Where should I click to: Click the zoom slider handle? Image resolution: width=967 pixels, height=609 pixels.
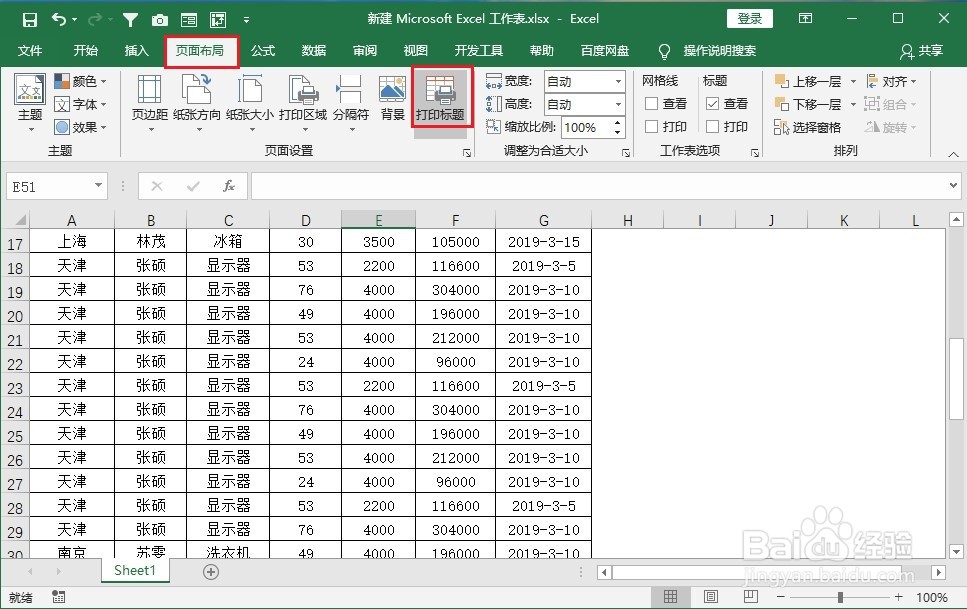coord(840,597)
